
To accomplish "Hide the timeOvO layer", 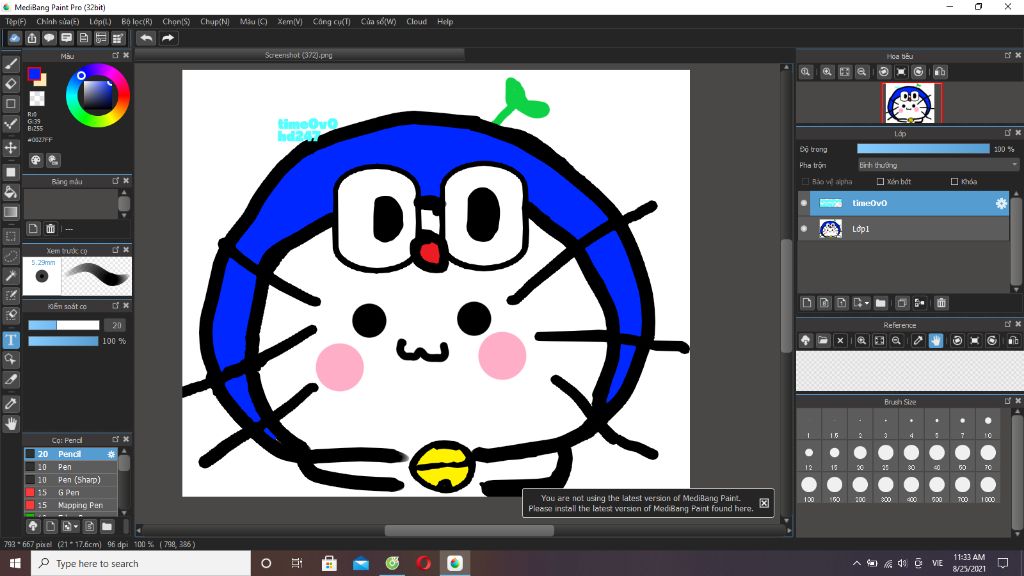I will (804, 203).
